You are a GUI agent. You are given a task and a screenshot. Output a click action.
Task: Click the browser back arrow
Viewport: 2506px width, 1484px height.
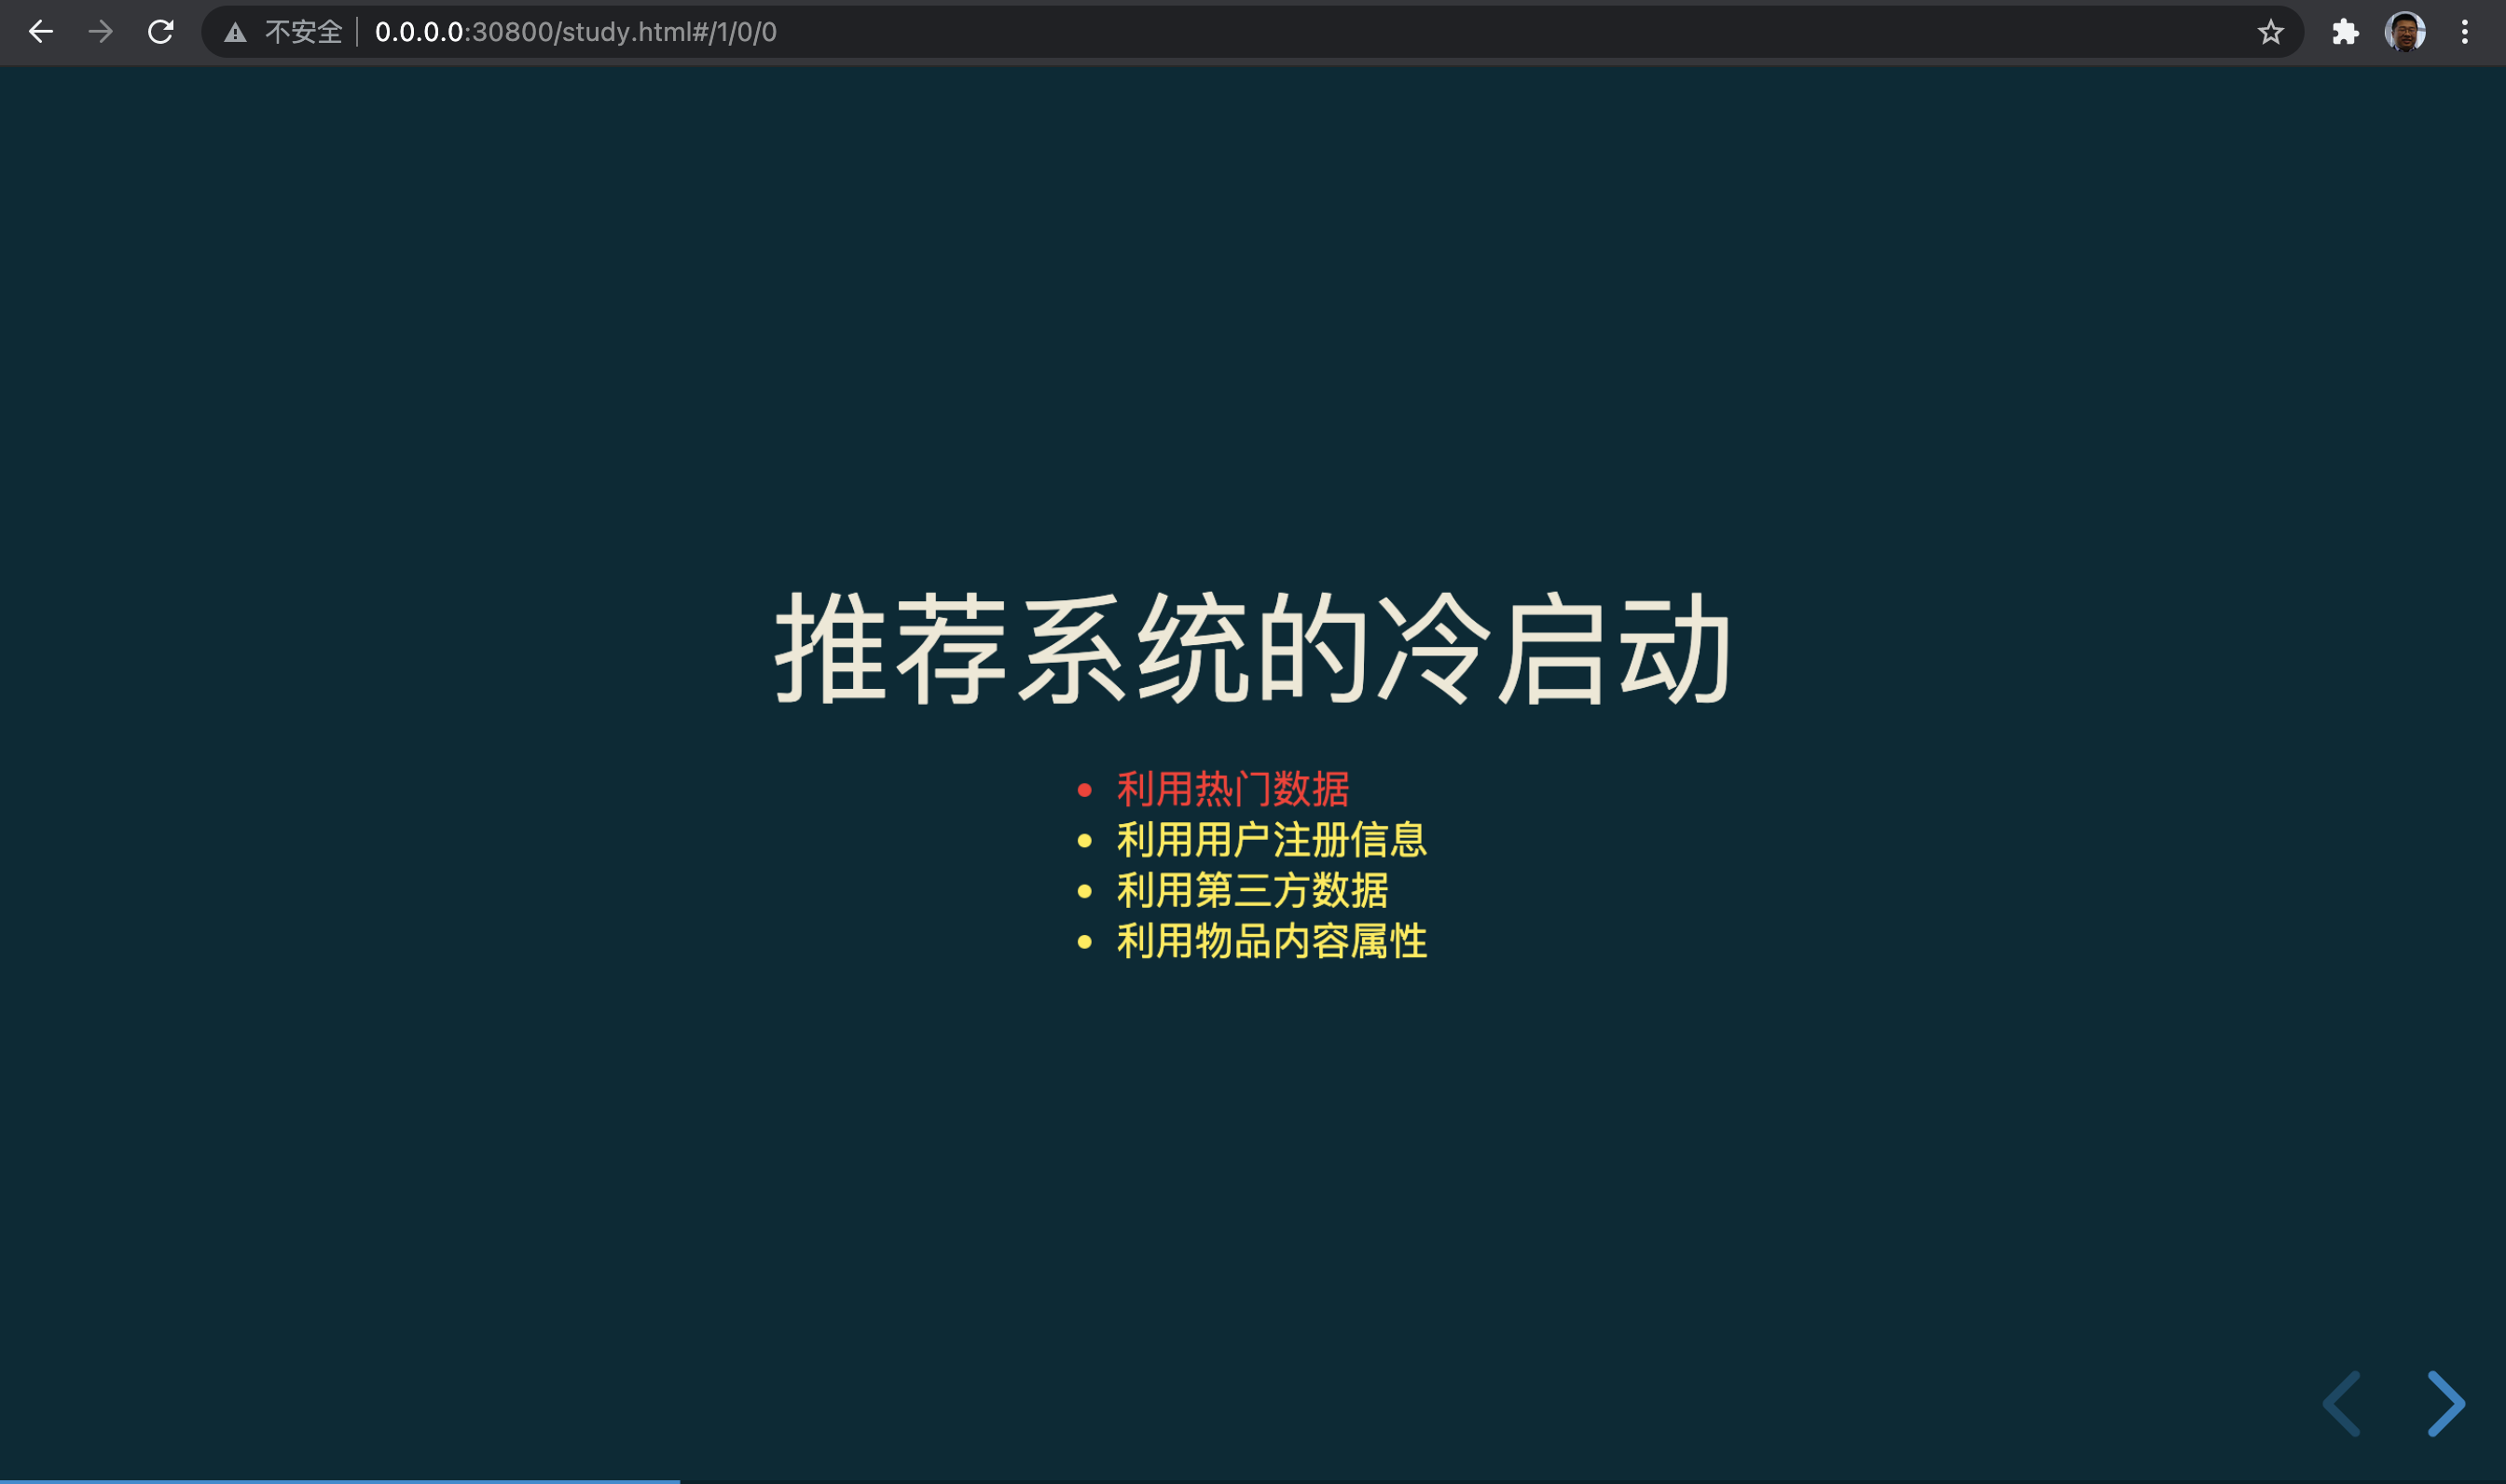(40, 32)
